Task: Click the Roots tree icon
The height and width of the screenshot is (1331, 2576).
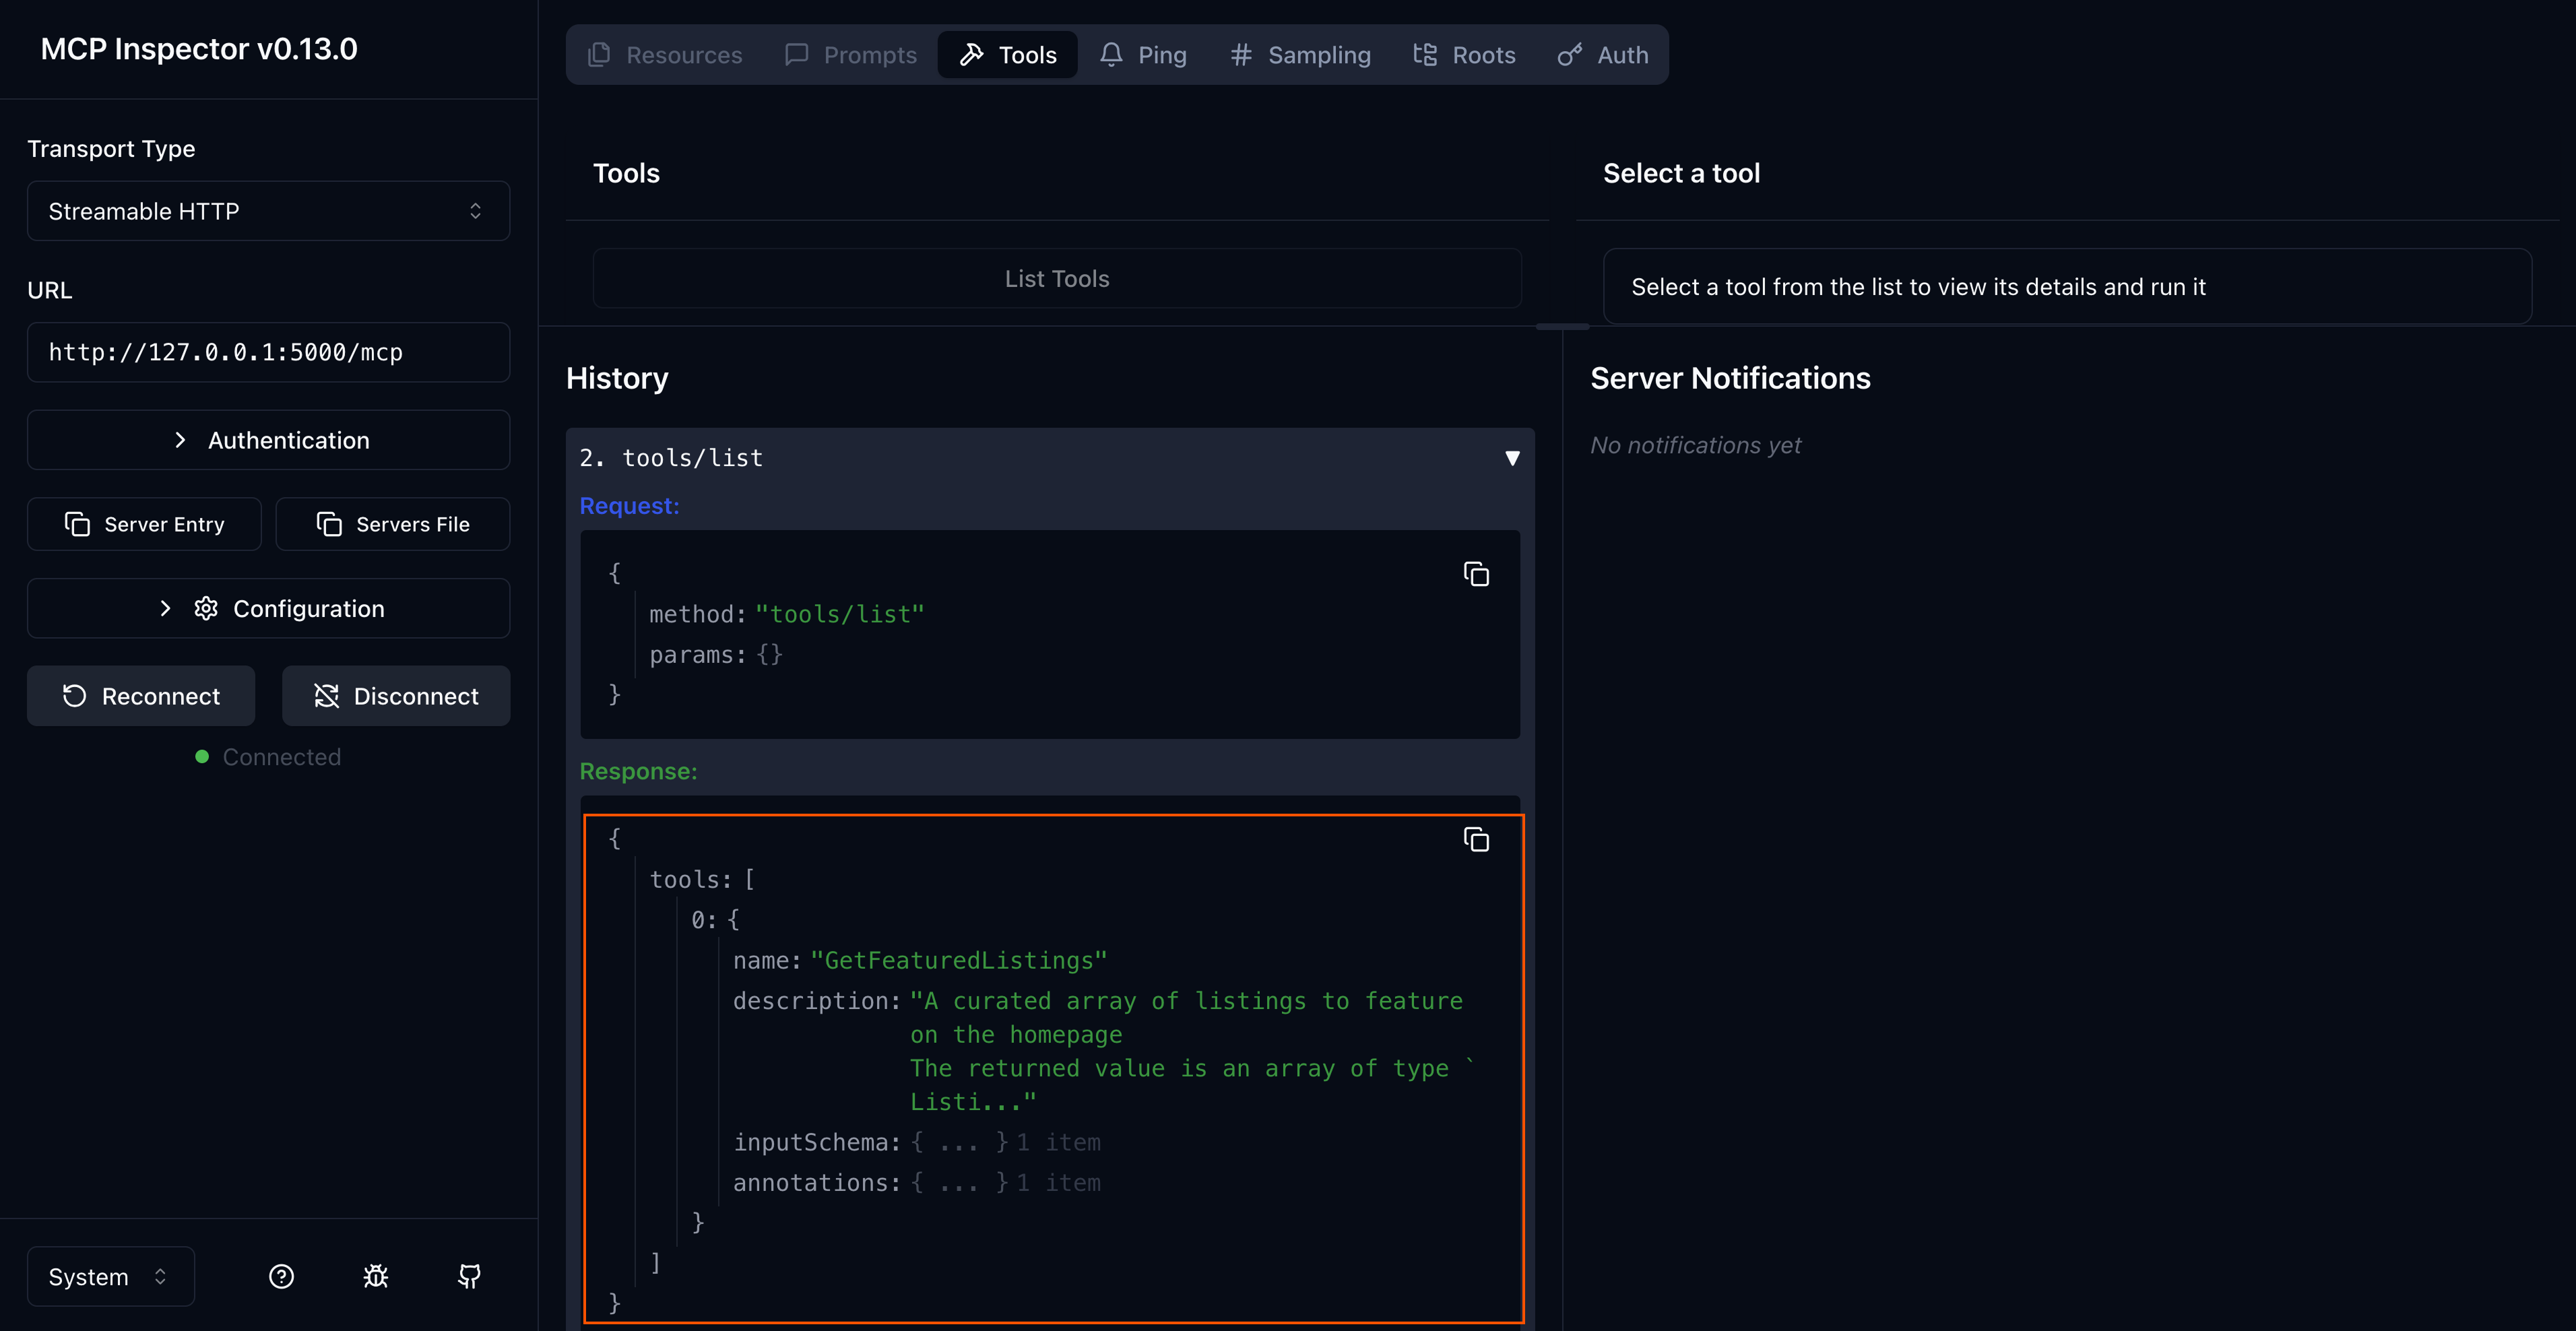Action: [1425, 55]
